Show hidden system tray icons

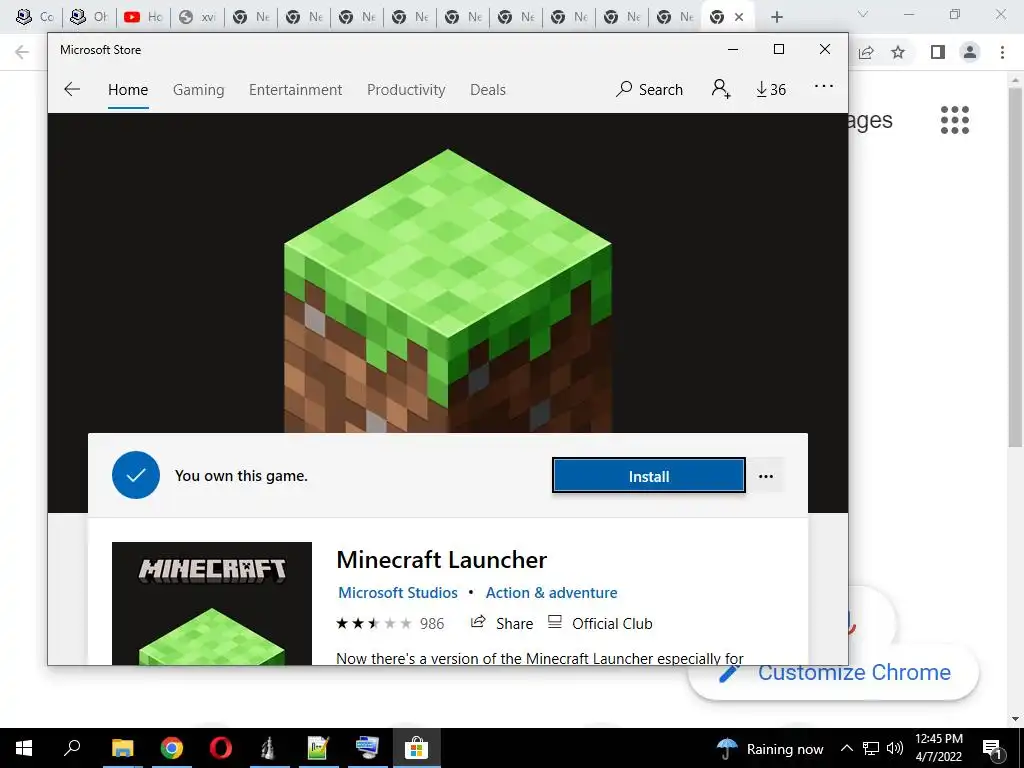[x=846, y=748]
